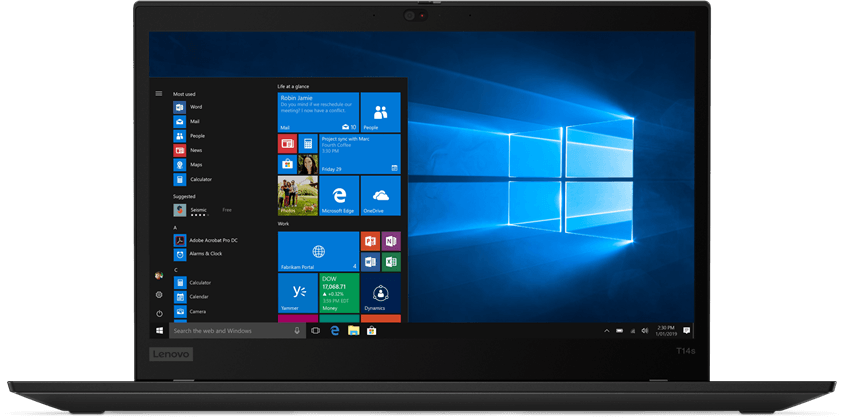Open the OneDrive tile
843x419 pixels.
[x=380, y=196]
